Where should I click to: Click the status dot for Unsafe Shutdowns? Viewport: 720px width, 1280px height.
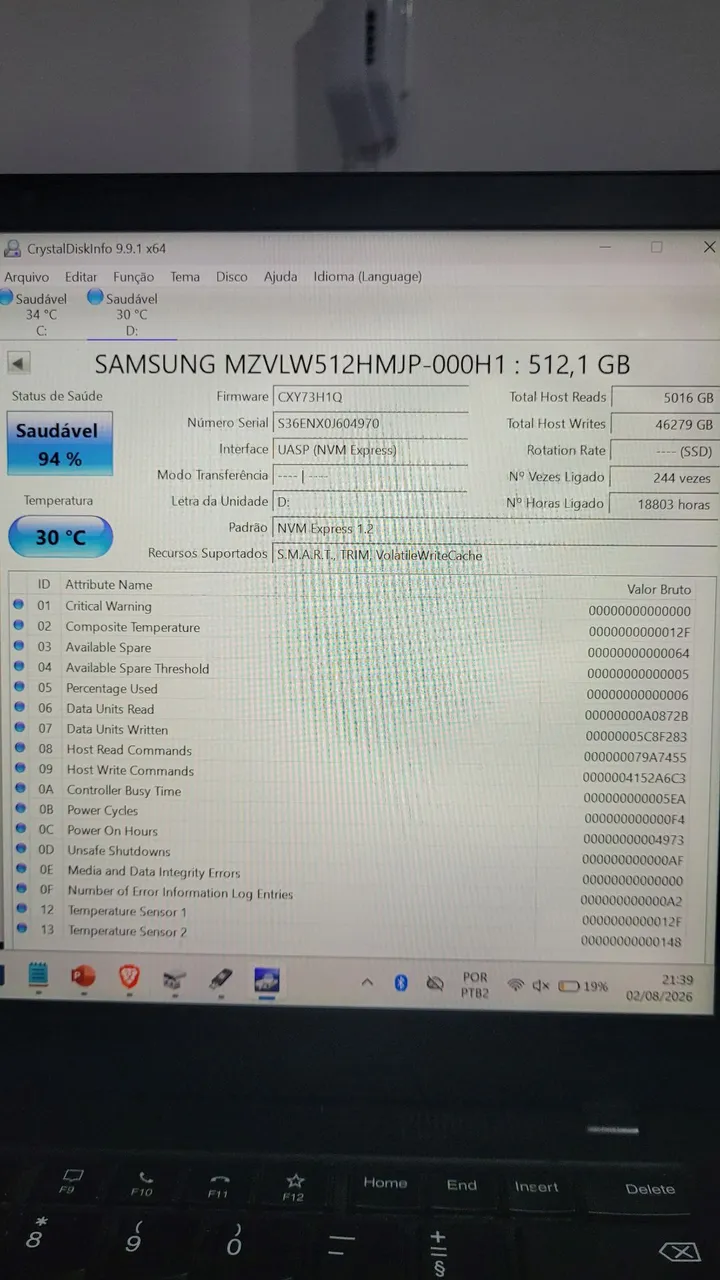pyautogui.click(x=19, y=850)
